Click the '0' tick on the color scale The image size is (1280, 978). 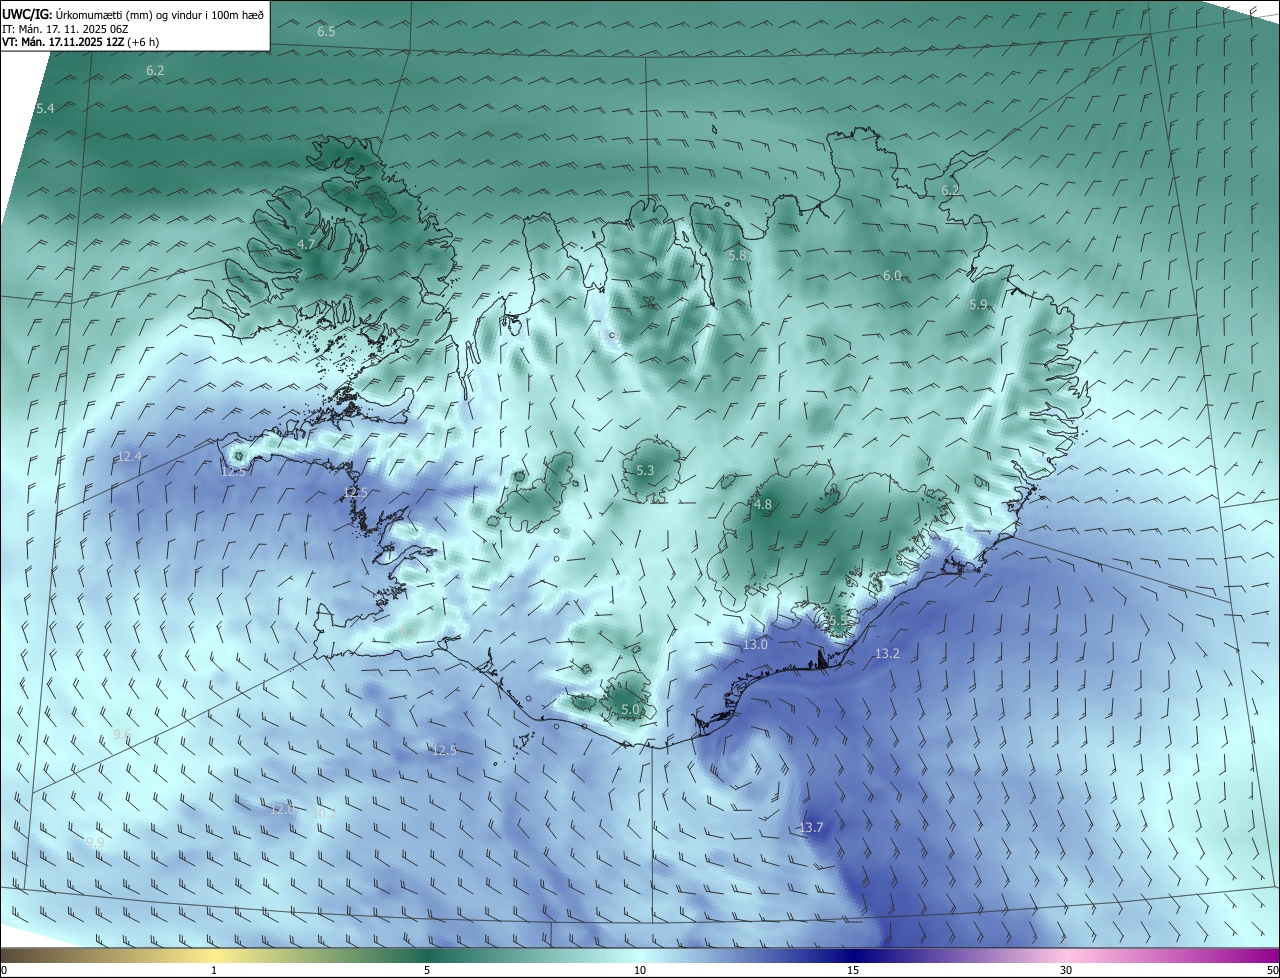coord(4,970)
